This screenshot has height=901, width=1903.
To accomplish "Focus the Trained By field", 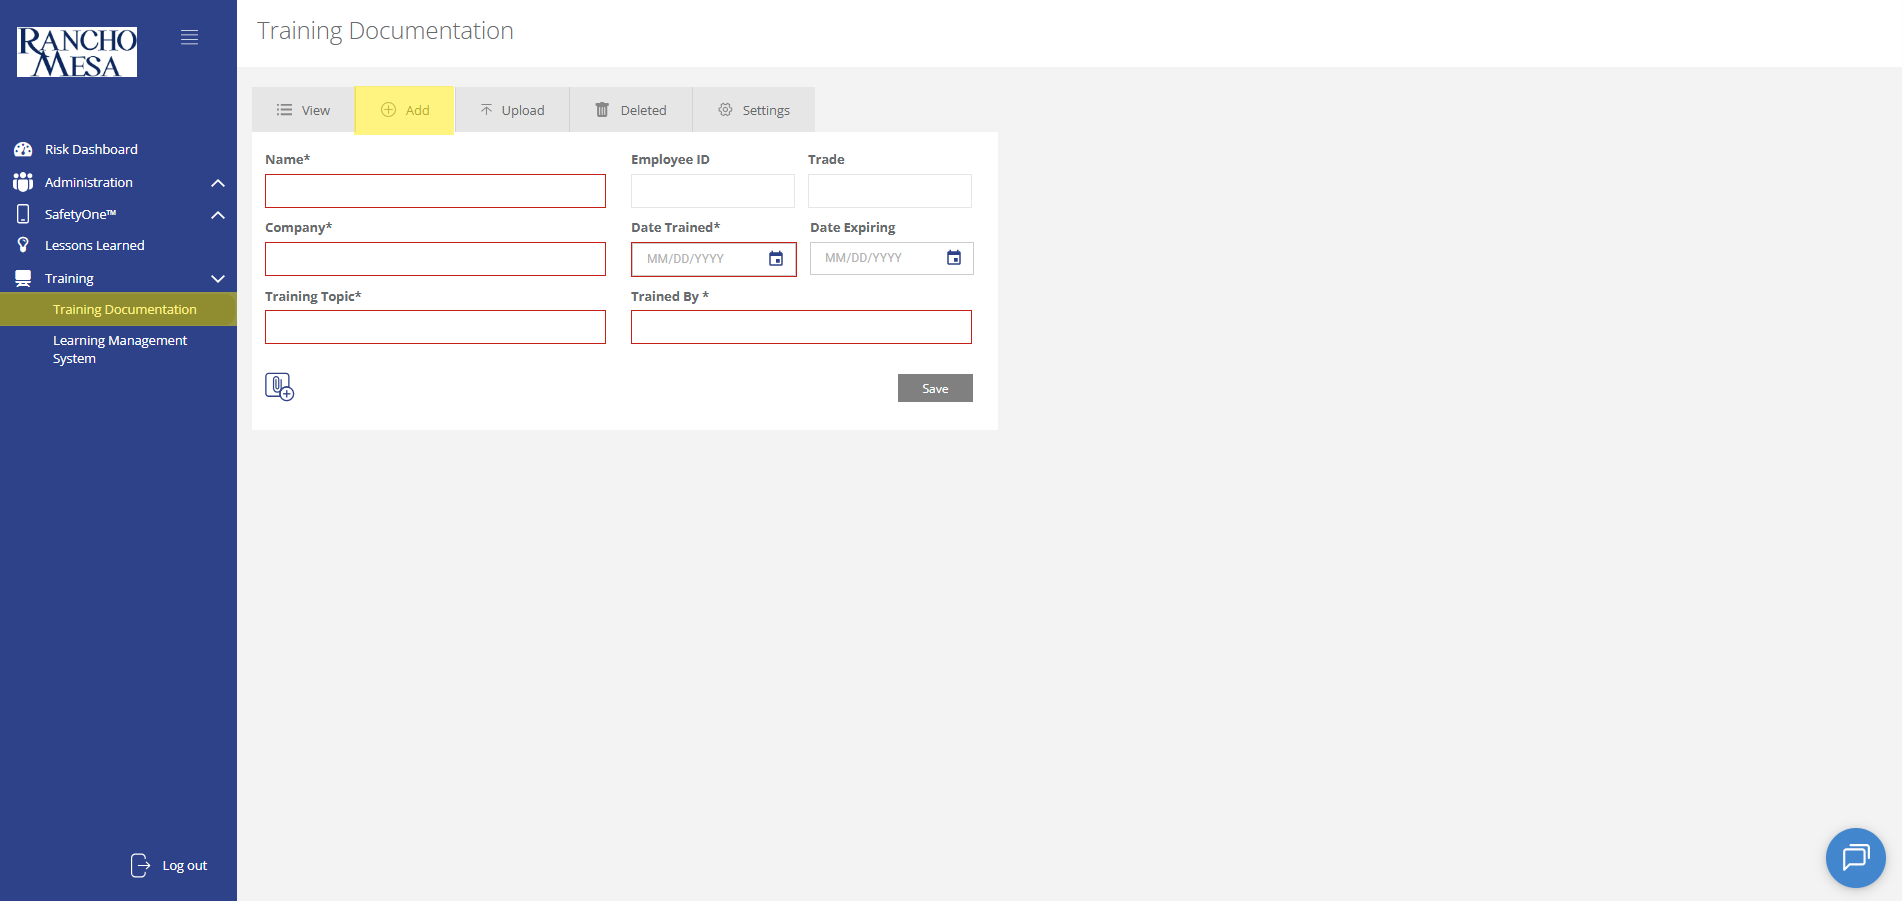I will 801,327.
